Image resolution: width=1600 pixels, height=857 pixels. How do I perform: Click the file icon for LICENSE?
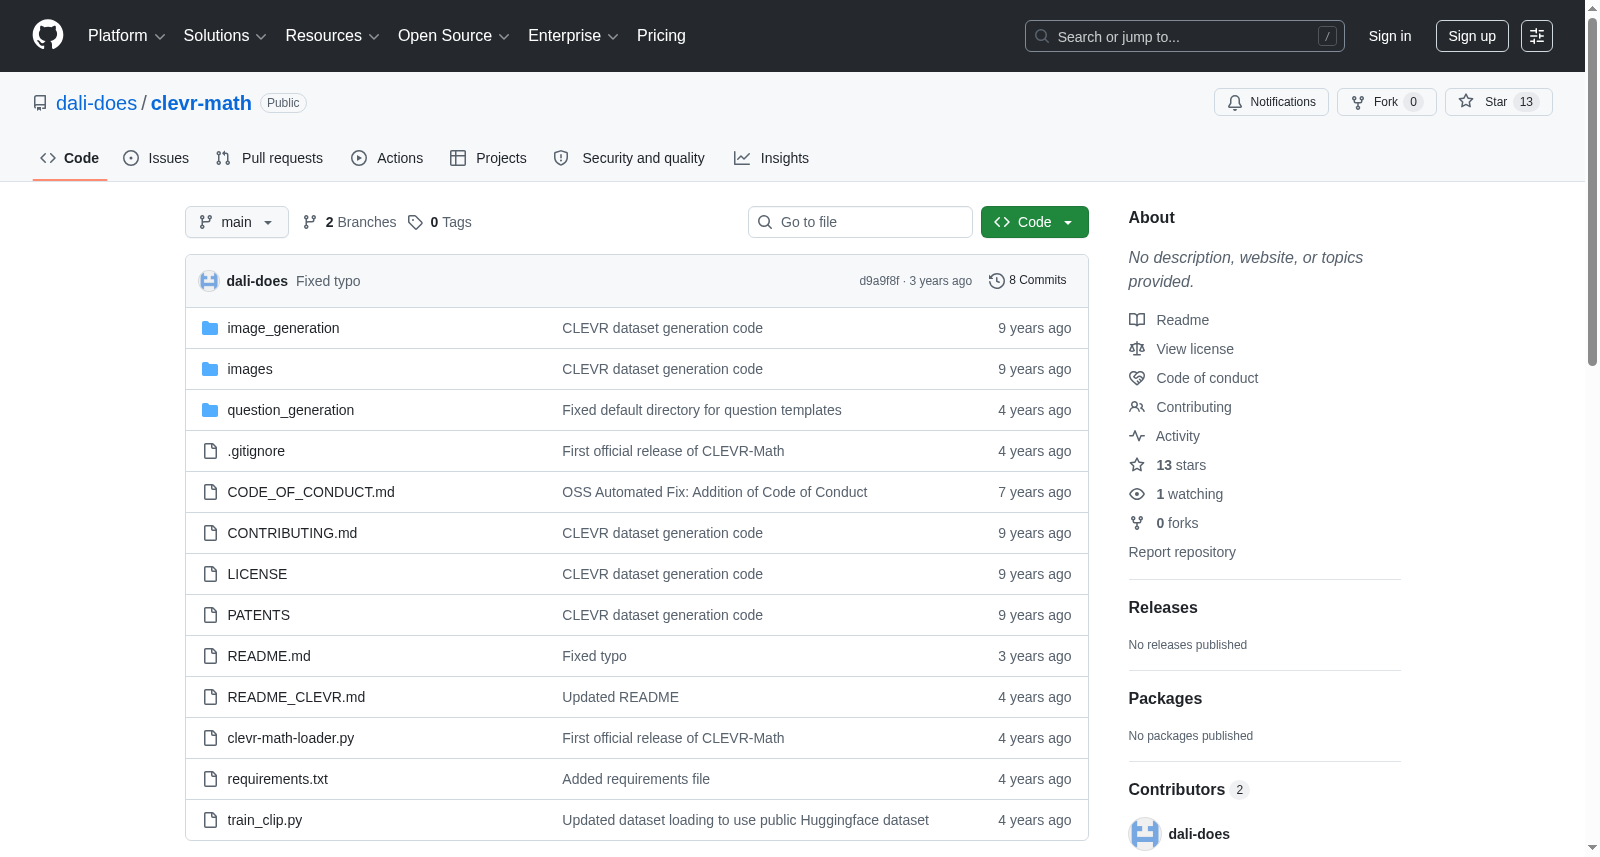point(210,574)
